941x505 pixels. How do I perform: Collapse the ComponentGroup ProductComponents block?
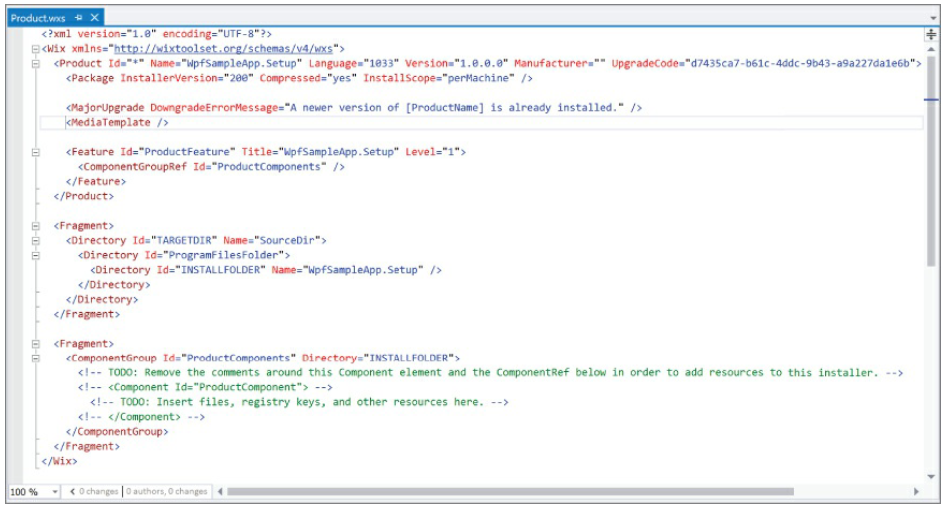[36, 358]
